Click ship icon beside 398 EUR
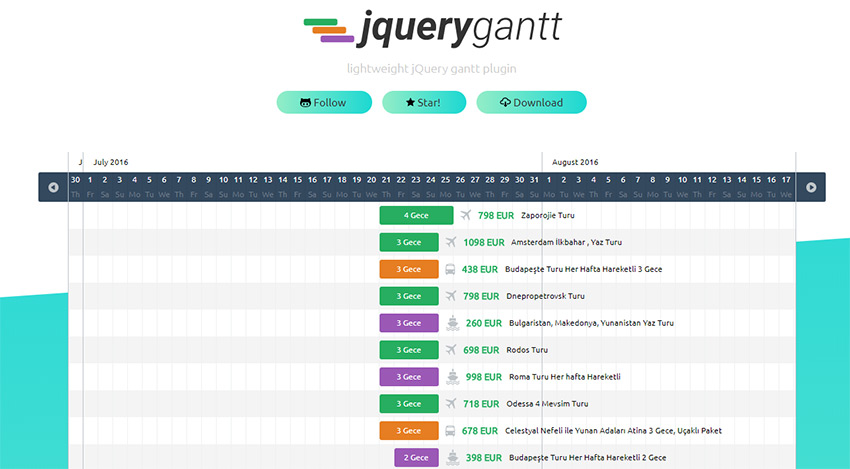850x469 pixels. [x=453, y=458]
